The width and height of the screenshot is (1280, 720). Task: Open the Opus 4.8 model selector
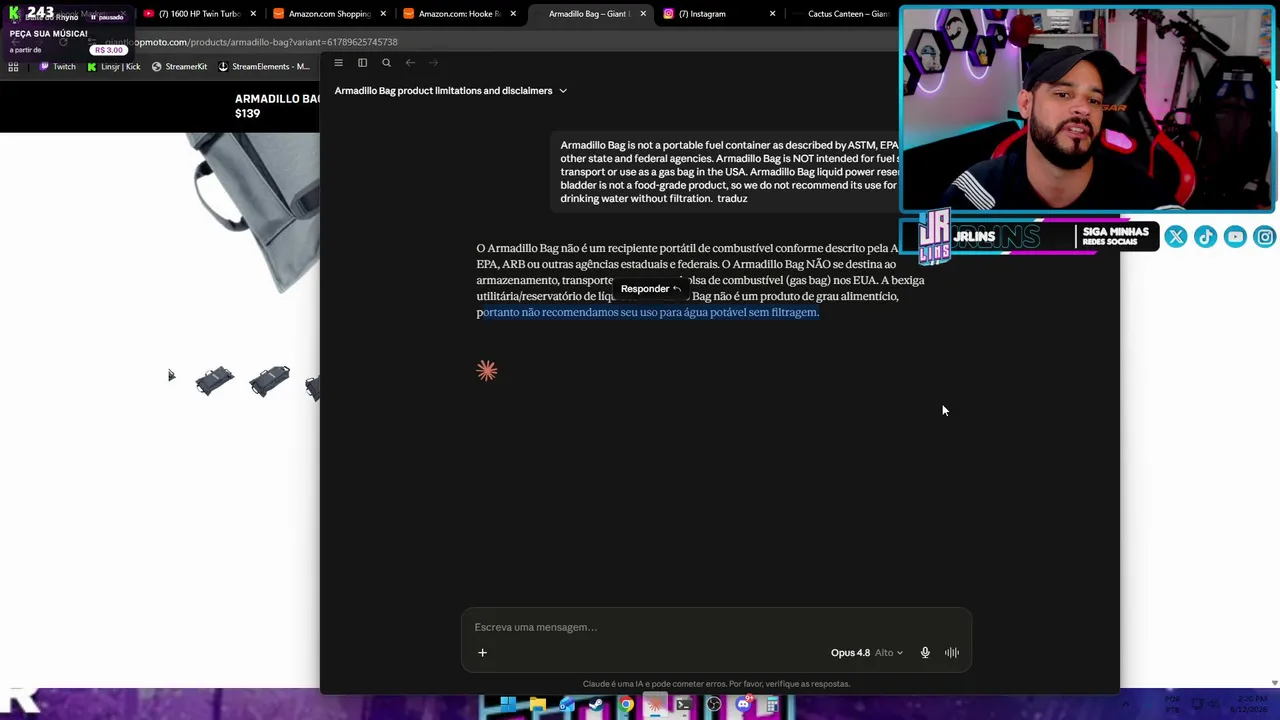[866, 653]
